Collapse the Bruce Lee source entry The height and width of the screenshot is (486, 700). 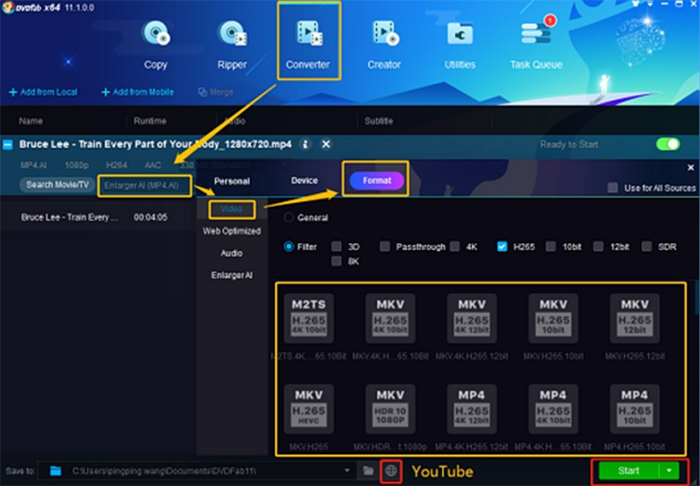[8, 145]
